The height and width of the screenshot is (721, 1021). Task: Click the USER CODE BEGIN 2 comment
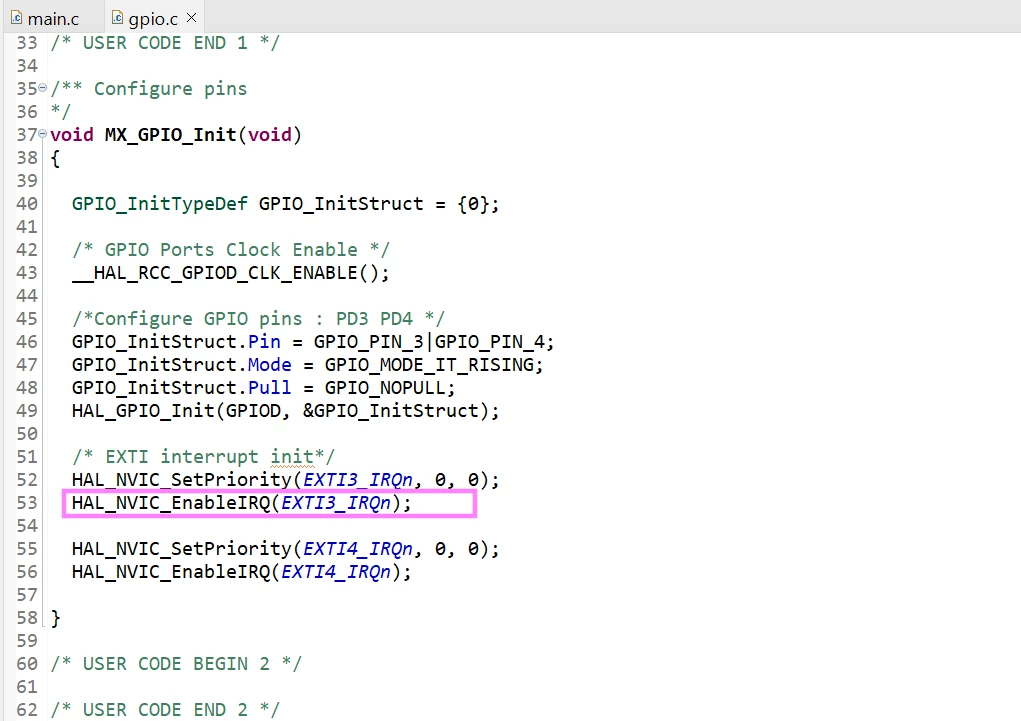click(176, 664)
